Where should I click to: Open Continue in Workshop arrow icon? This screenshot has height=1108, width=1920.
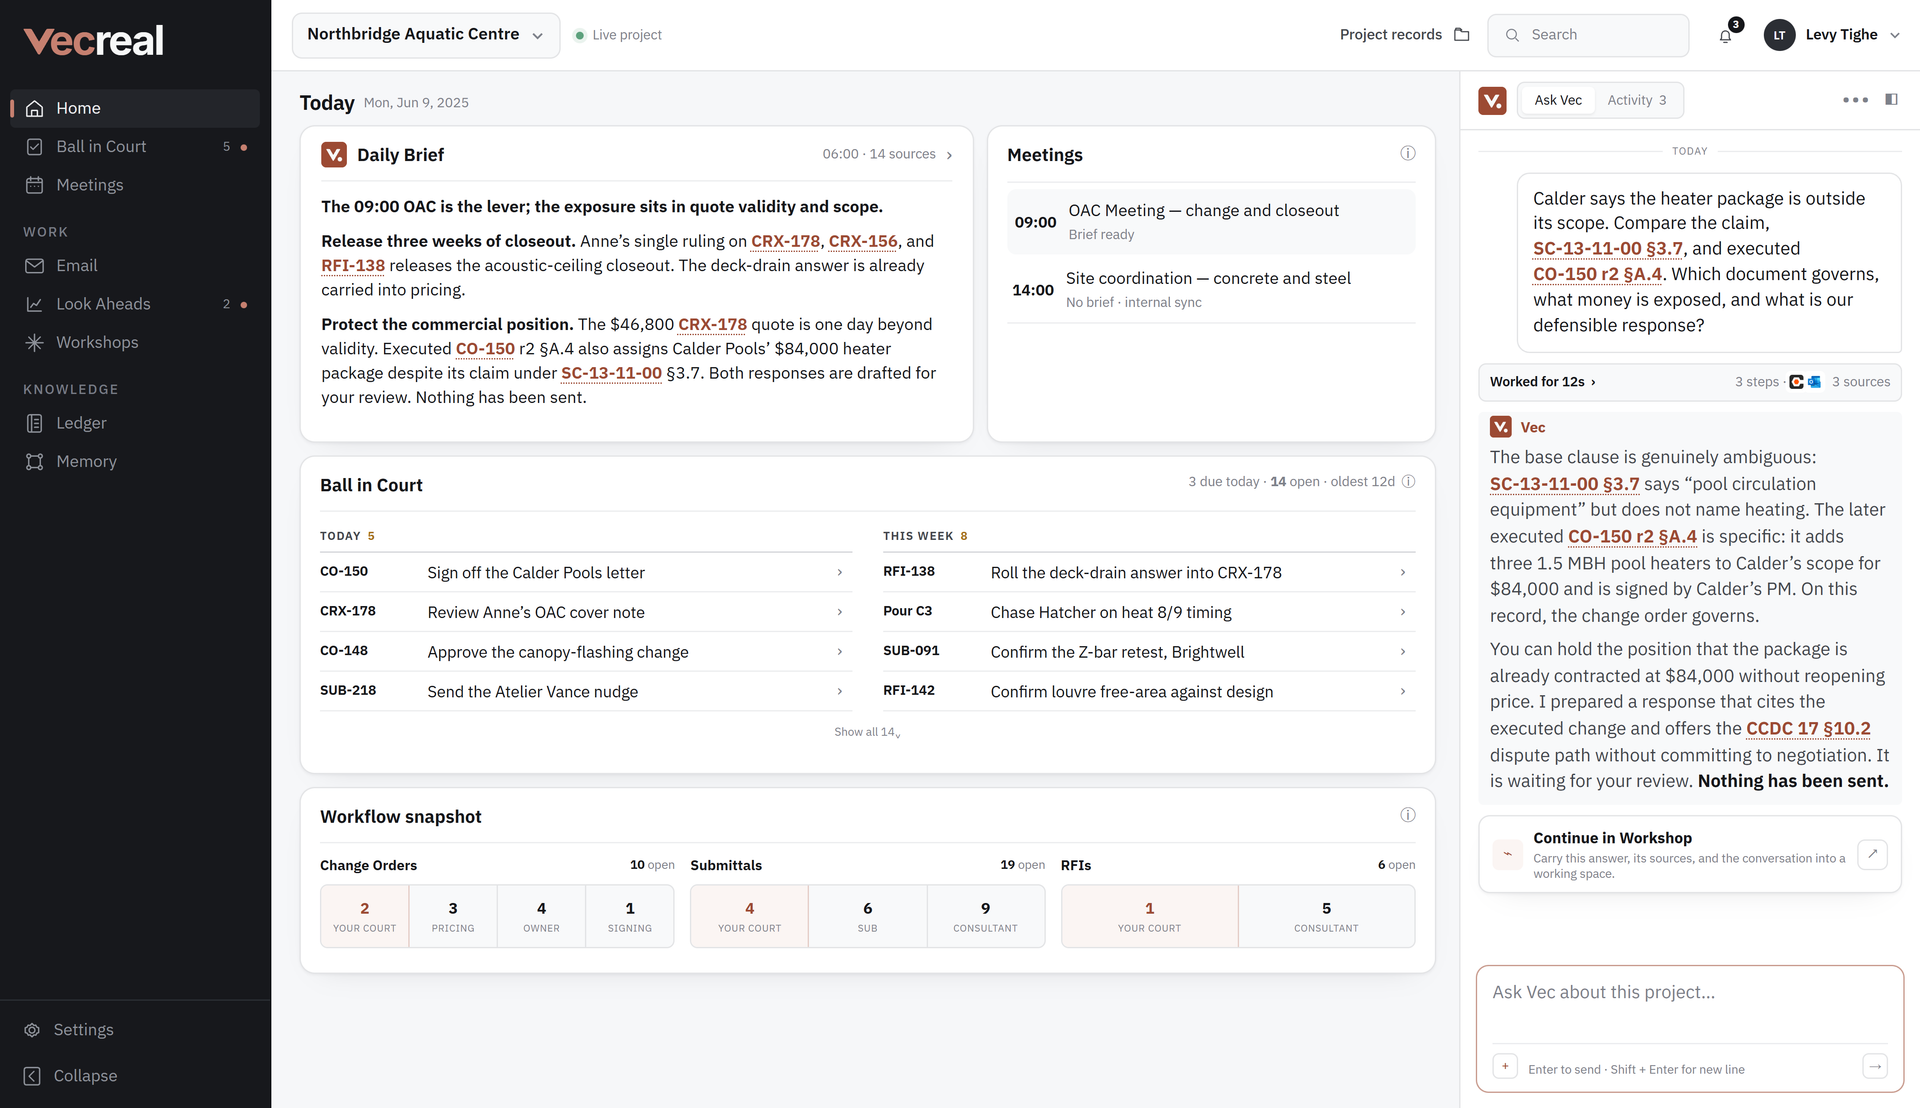(x=1872, y=854)
